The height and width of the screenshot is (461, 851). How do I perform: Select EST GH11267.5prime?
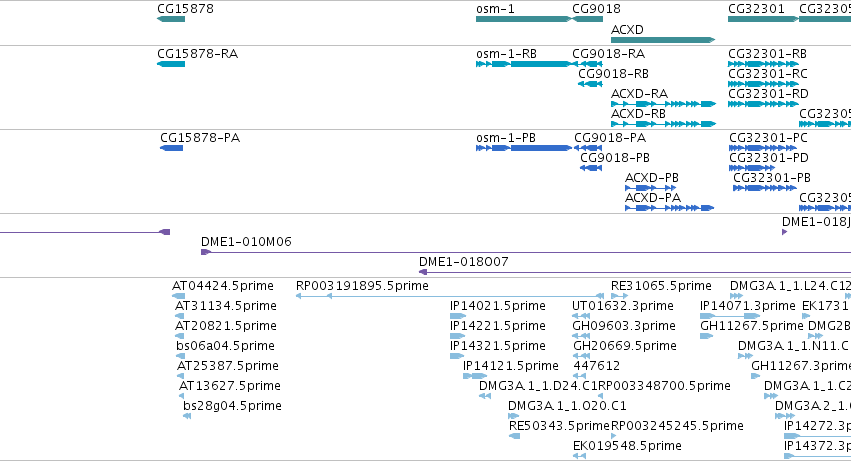coord(706,336)
